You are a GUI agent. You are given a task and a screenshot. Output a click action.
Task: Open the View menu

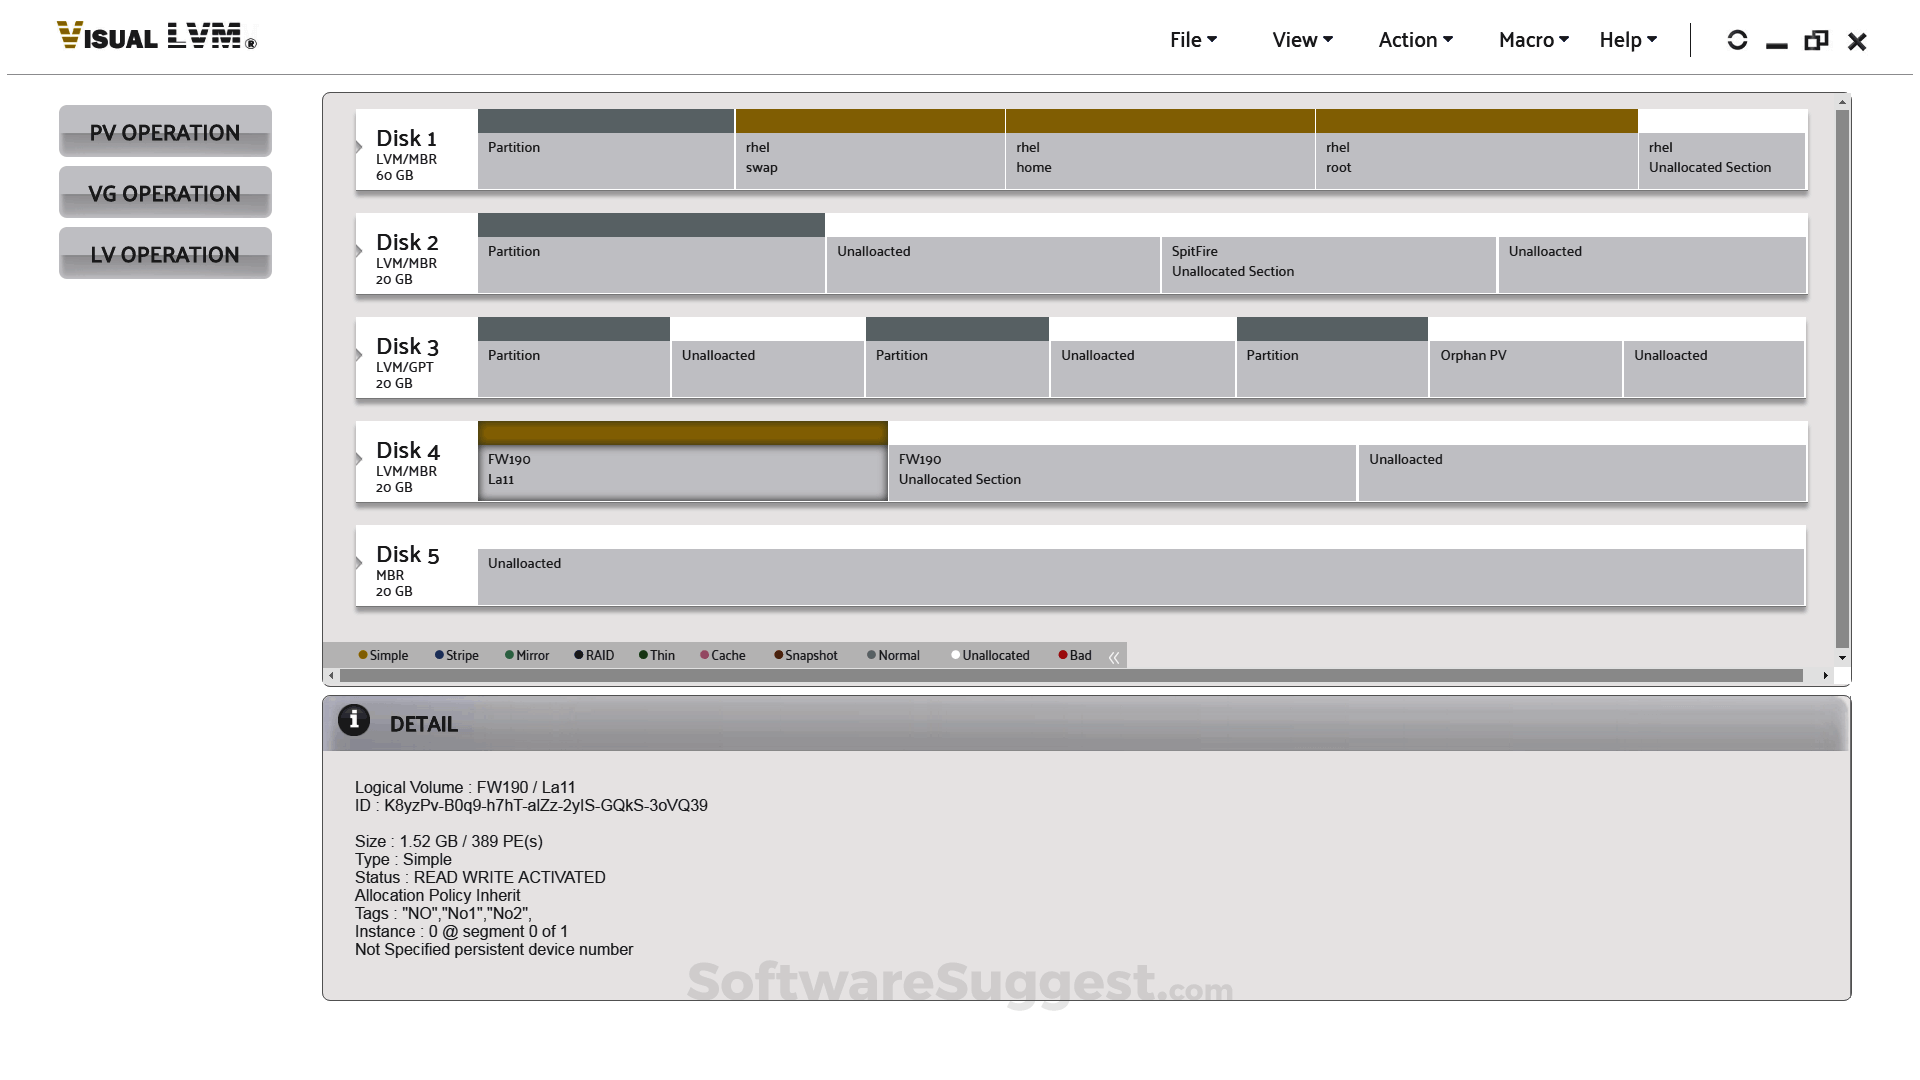(1301, 40)
